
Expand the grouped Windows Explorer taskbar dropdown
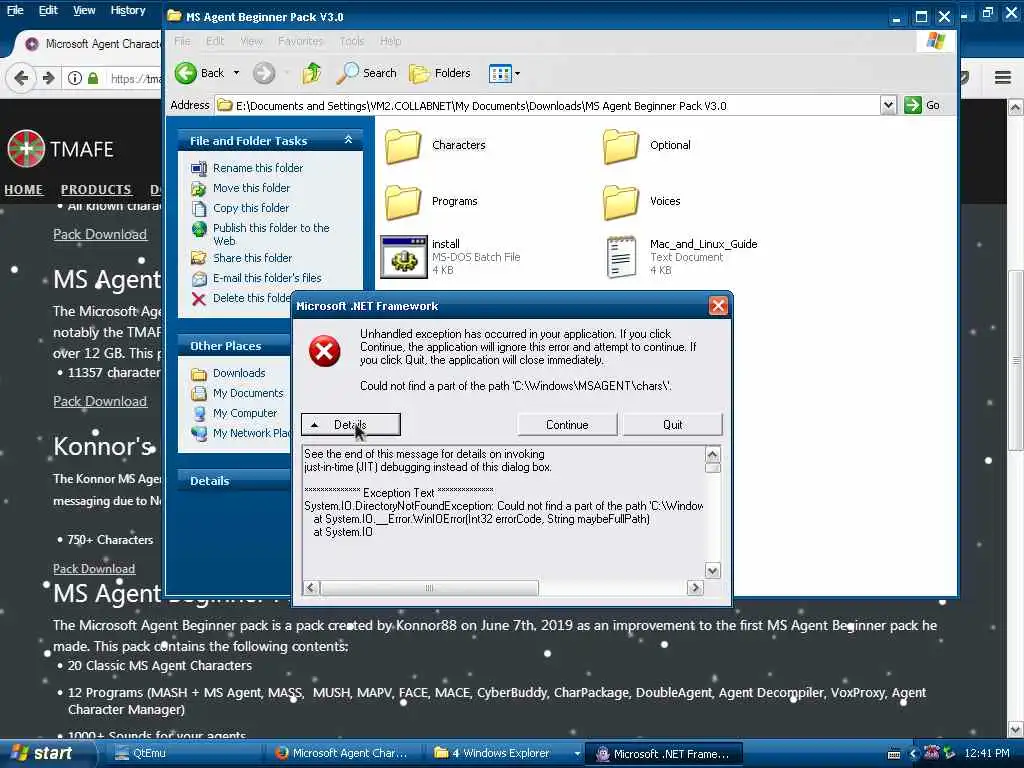pyautogui.click(x=577, y=754)
